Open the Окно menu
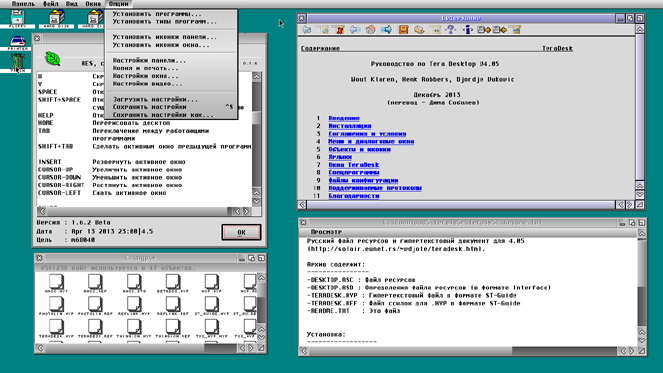Viewport: 663px width, 373px height. [93, 4]
